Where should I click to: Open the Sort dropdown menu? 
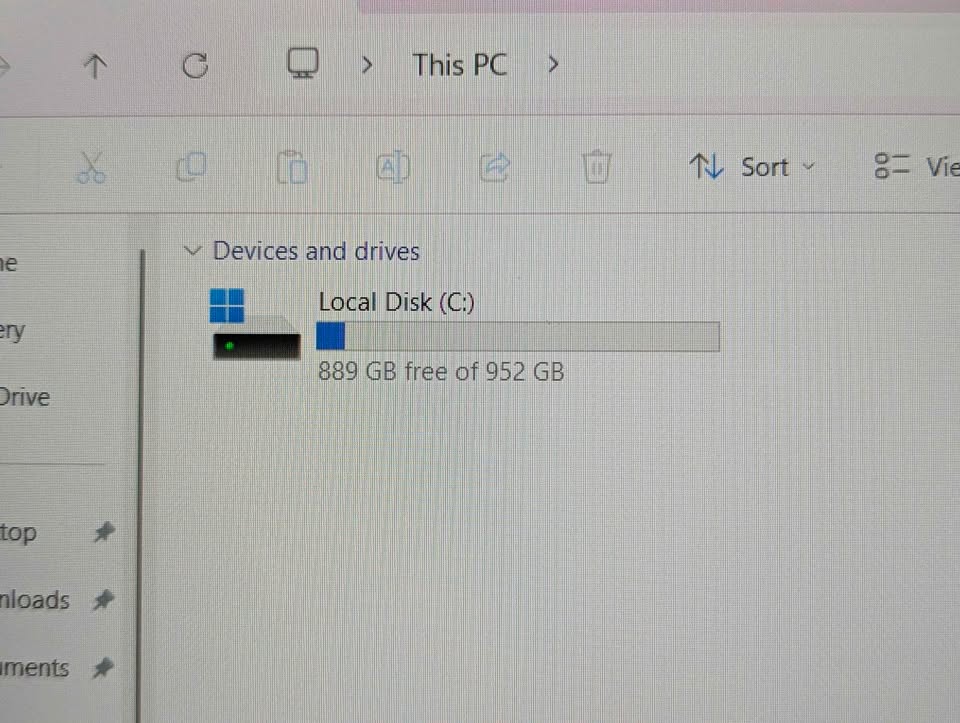pyautogui.click(x=752, y=167)
